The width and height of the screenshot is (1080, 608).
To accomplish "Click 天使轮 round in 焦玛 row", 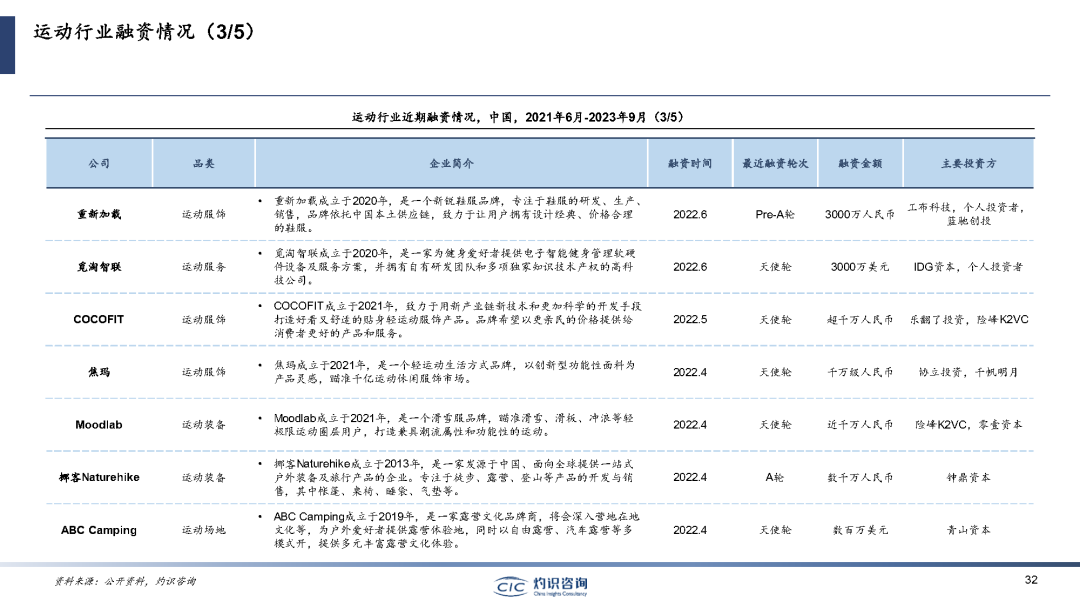I will [775, 372].
